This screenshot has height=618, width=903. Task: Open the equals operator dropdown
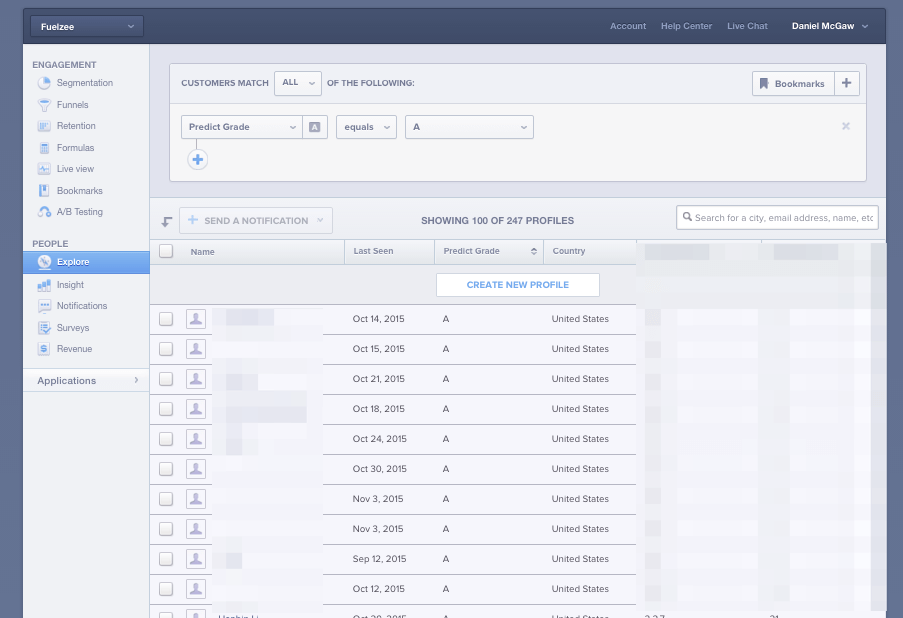(366, 127)
